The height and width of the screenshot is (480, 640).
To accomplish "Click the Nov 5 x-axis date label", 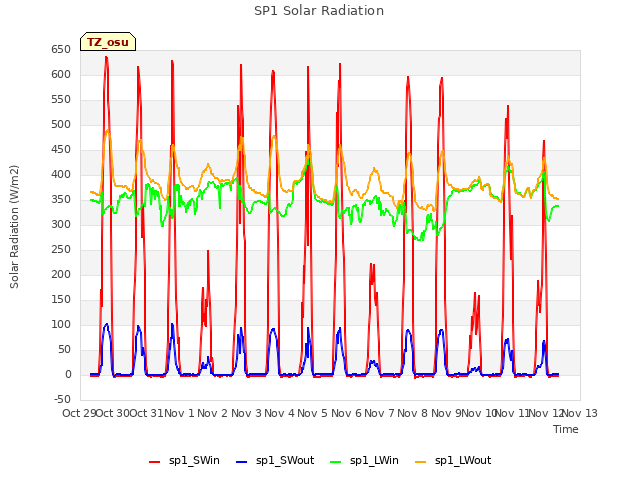I will (312, 413).
